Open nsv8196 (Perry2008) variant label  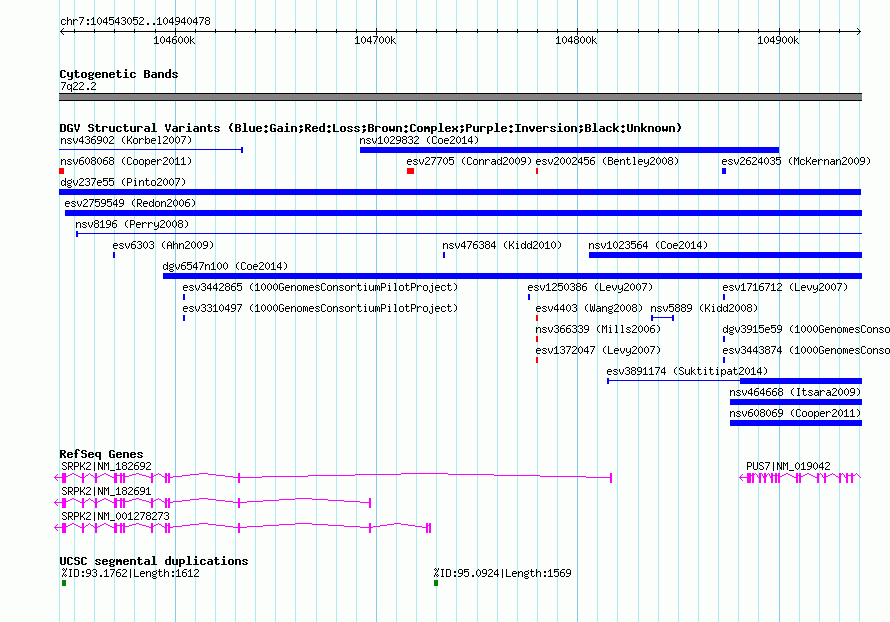(x=132, y=224)
